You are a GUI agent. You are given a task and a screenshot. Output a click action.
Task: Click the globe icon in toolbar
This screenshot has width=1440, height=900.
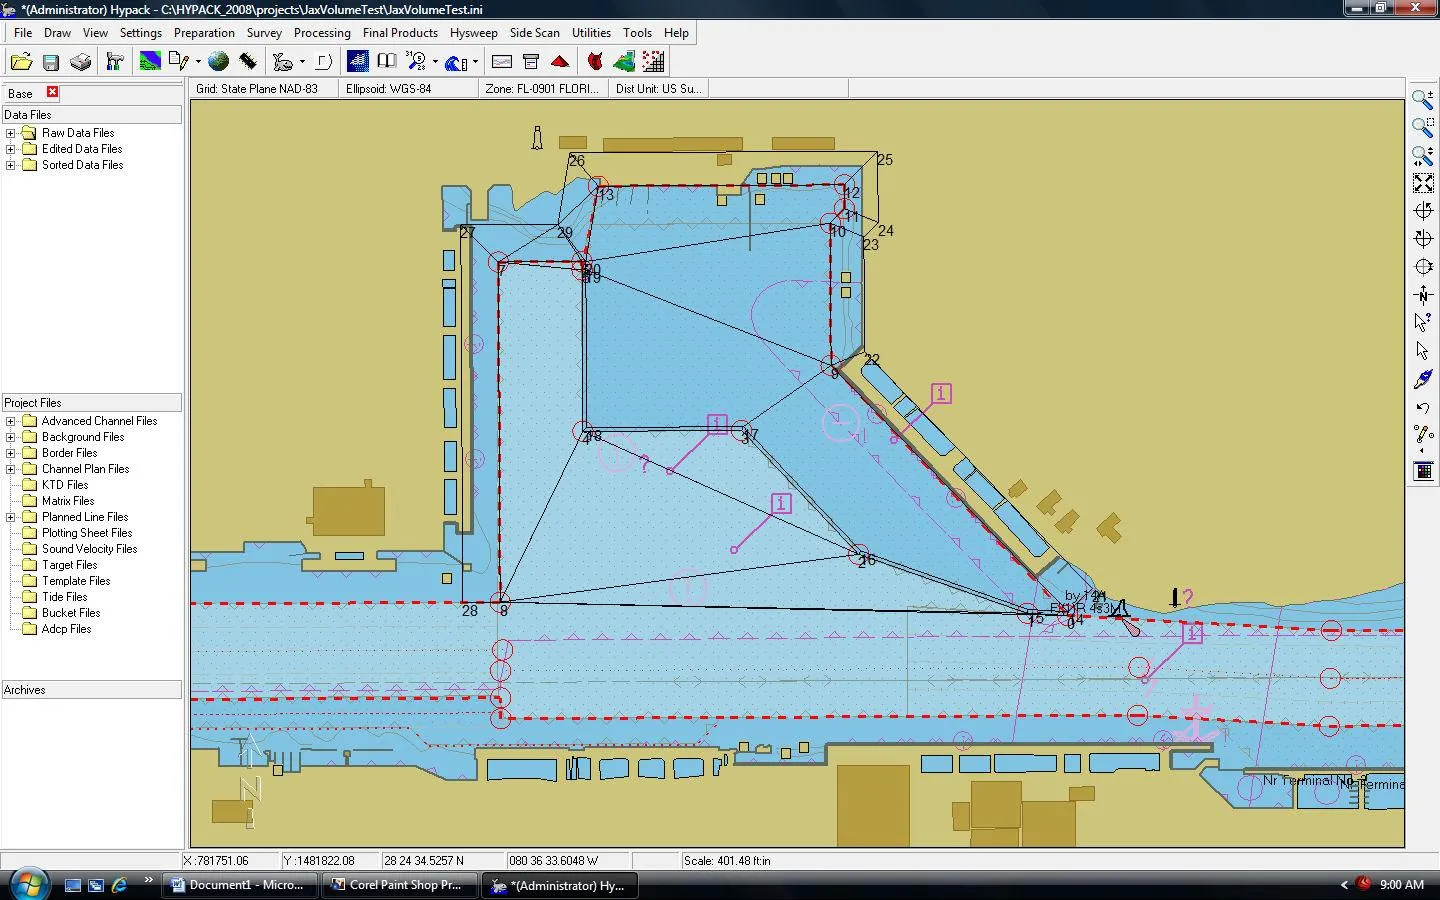(x=218, y=62)
